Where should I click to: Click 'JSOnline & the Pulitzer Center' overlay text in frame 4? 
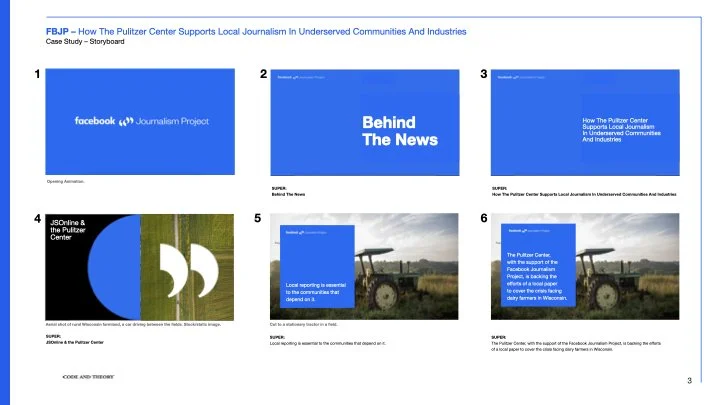coord(68,230)
